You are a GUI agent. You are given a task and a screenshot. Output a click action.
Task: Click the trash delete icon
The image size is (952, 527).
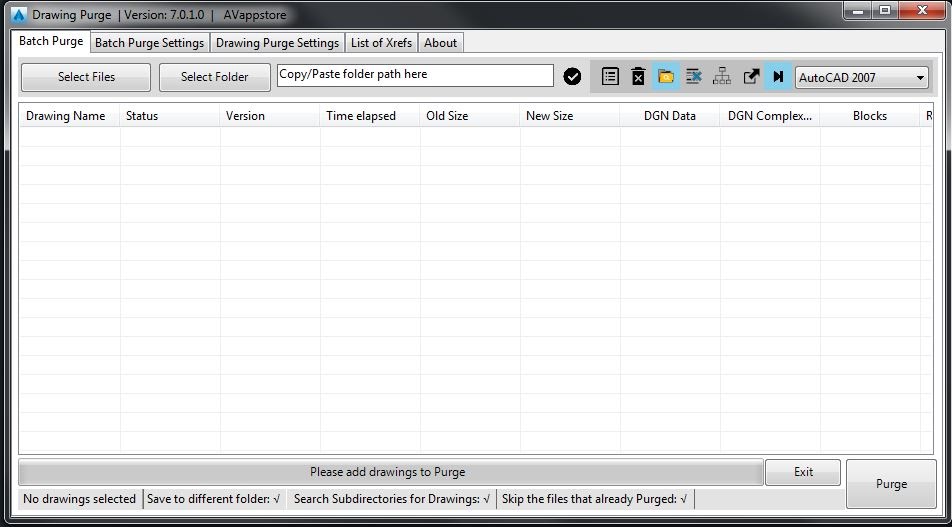click(x=638, y=76)
